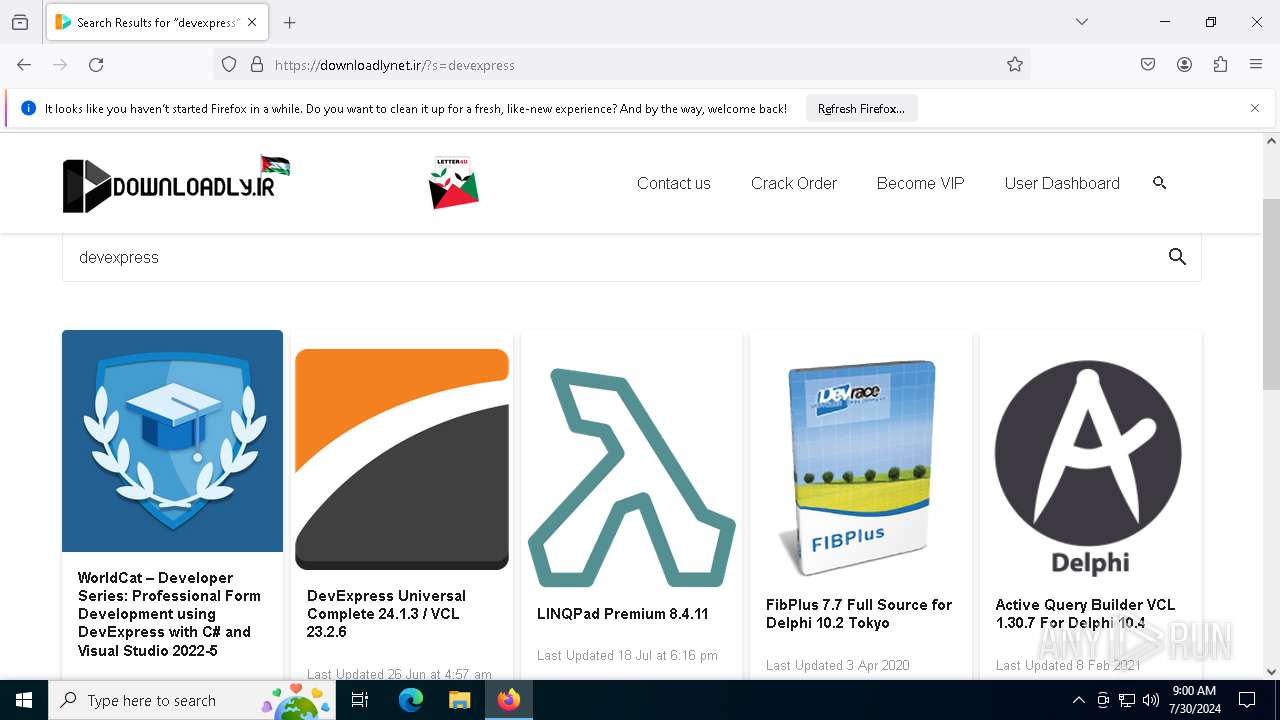
Task: Go back to the previous page
Action: (x=24, y=65)
